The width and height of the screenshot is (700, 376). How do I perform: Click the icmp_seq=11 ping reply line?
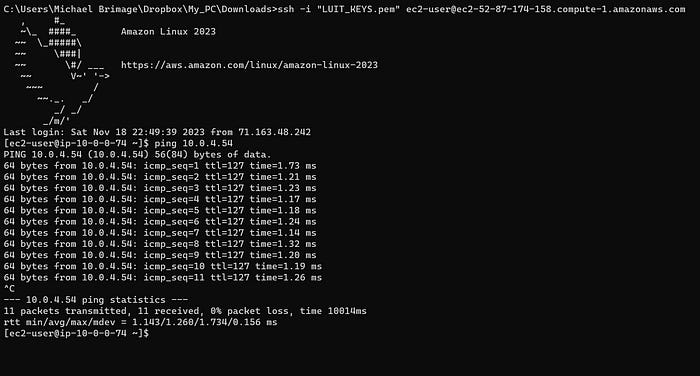tap(162, 277)
